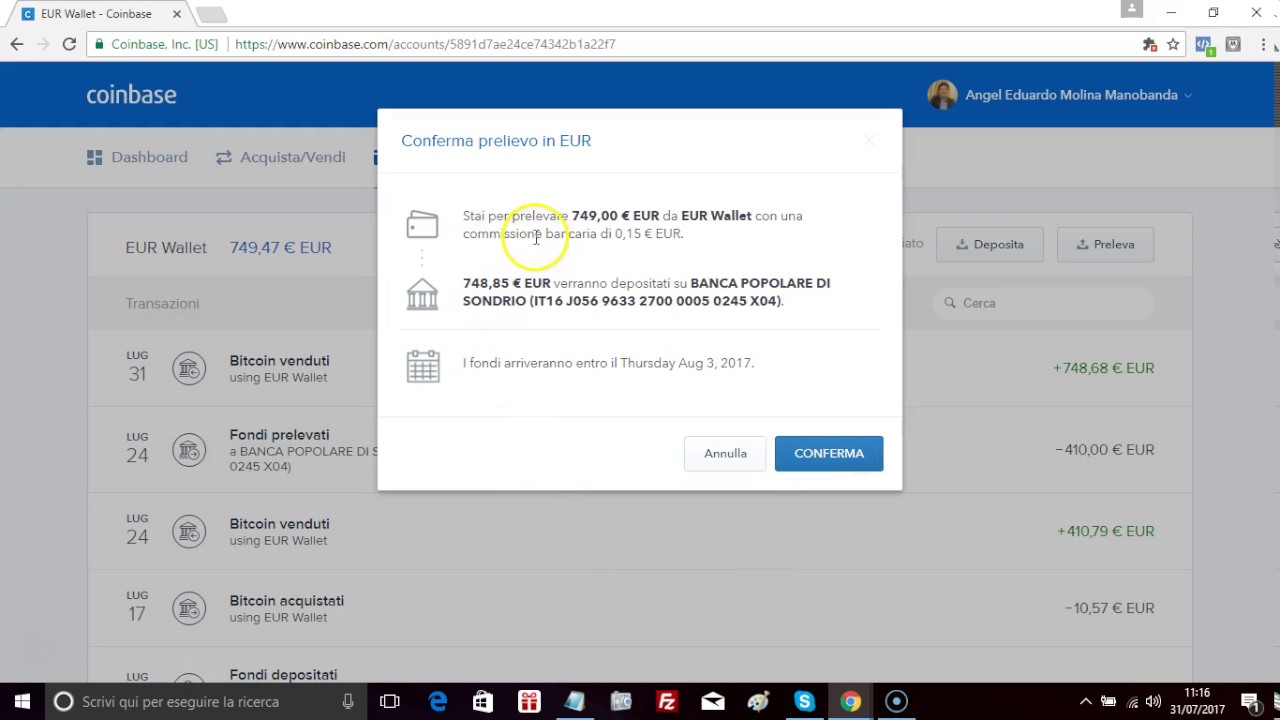Click the blocked plugin puzzle icon in address bar
The width and height of the screenshot is (1280, 720).
1150,44
